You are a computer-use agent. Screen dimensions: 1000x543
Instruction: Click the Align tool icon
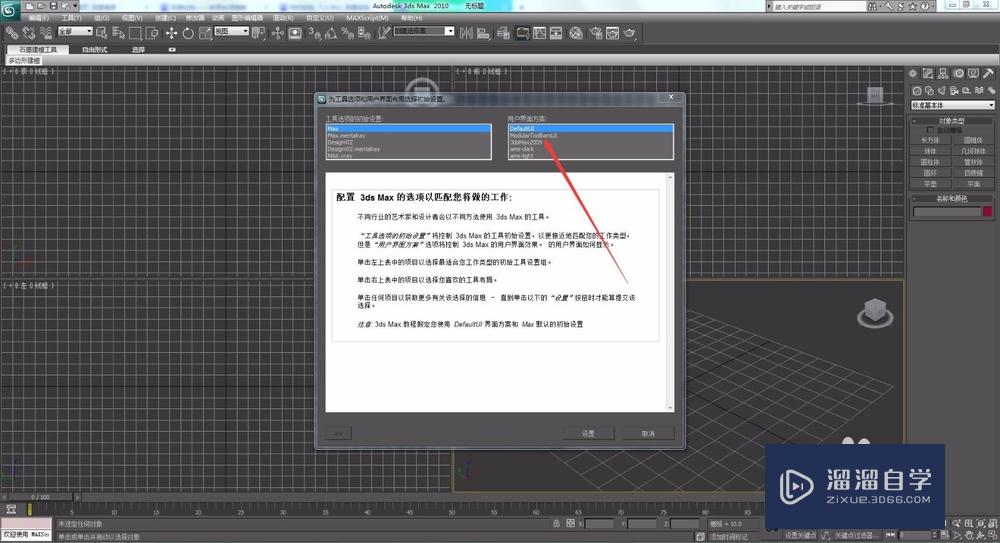483,33
